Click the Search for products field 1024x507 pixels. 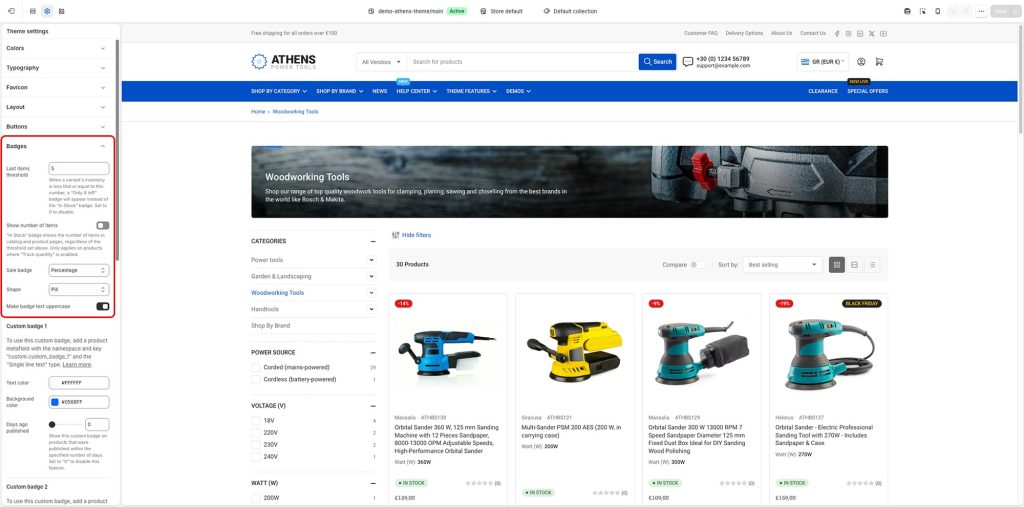tap(522, 62)
